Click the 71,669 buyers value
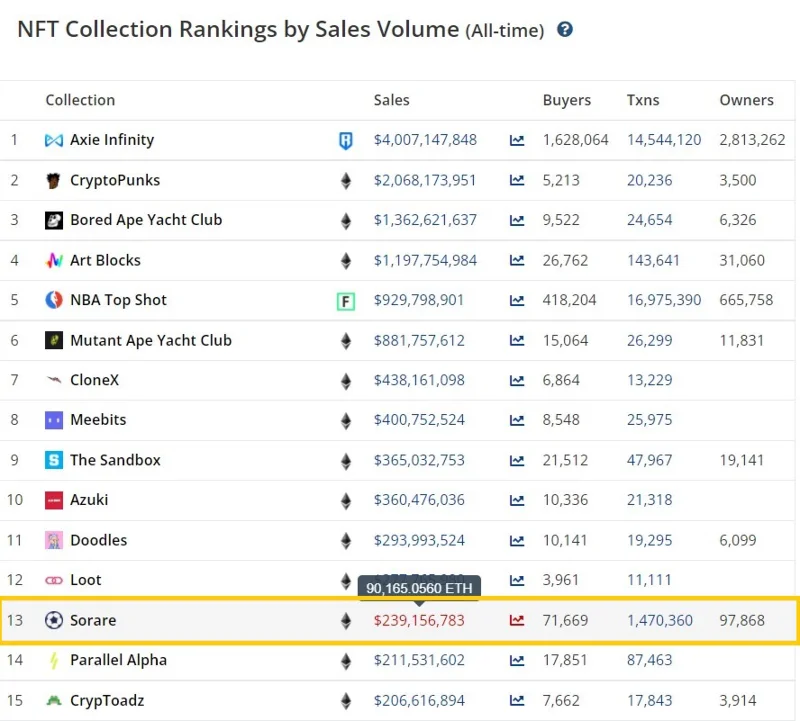Image resolution: width=800 pixels, height=721 pixels. pyautogui.click(x=565, y=620)
